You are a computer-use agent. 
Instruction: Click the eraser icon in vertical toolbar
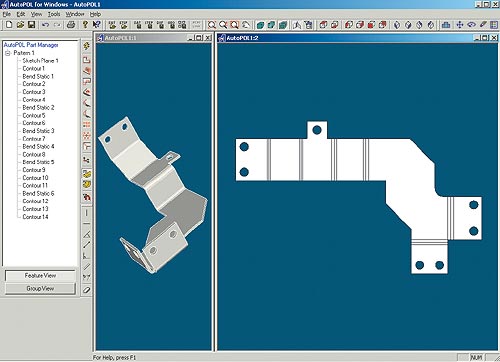pos(87,290)
